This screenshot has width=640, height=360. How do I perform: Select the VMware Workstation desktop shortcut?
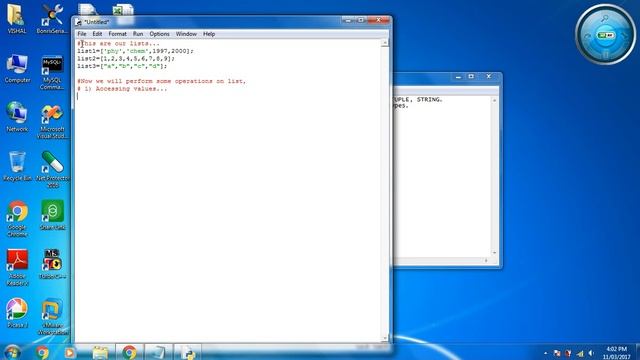52,317
